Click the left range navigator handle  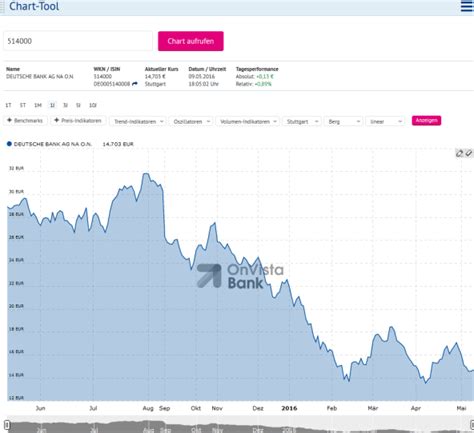click(x=7, y=425)
